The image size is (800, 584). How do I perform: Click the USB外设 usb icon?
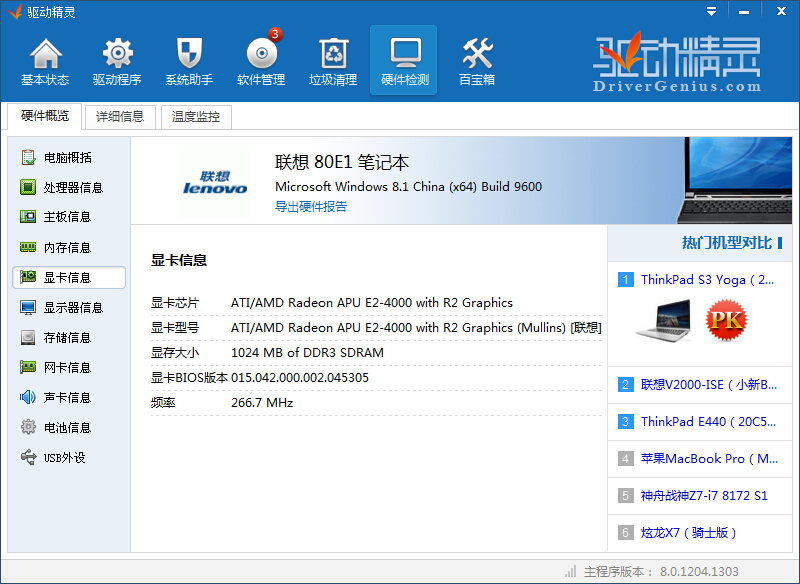[28, 457]
